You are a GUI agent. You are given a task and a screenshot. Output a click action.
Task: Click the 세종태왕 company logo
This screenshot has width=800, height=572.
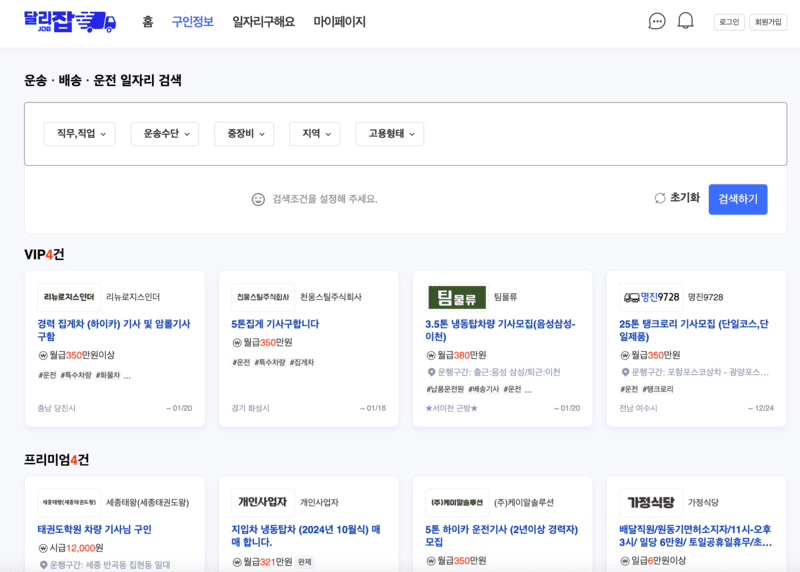[69, 503]
